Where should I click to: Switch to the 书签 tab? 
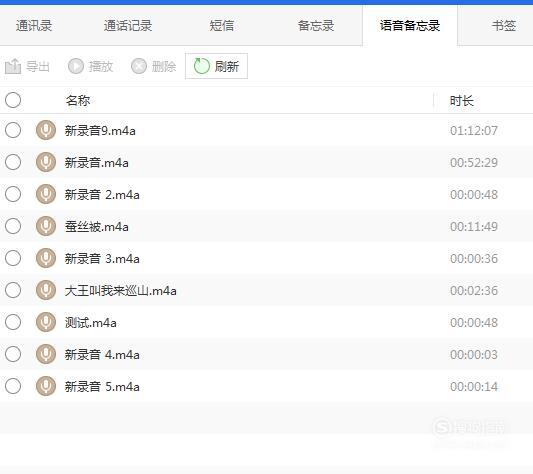click(x=504, y=26)
